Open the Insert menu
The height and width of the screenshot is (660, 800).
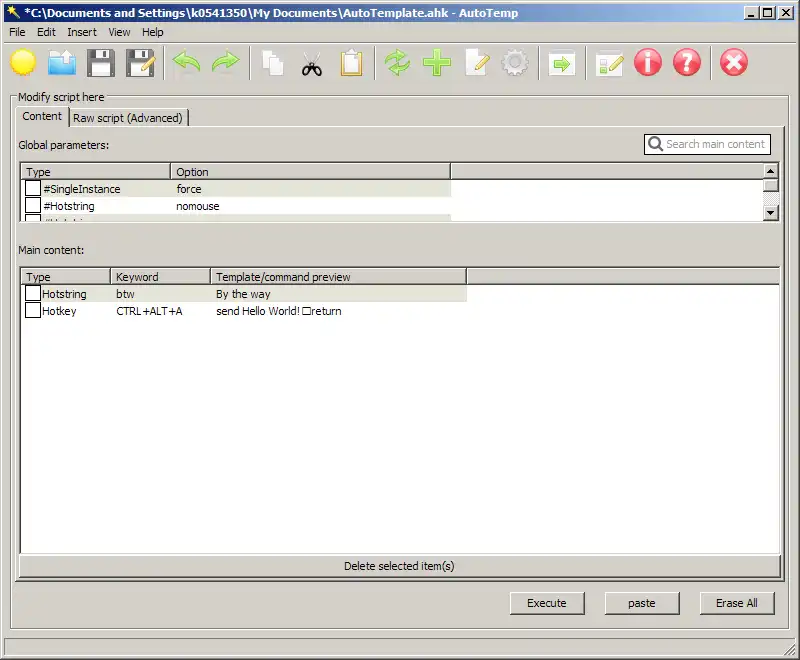point(82,32)
